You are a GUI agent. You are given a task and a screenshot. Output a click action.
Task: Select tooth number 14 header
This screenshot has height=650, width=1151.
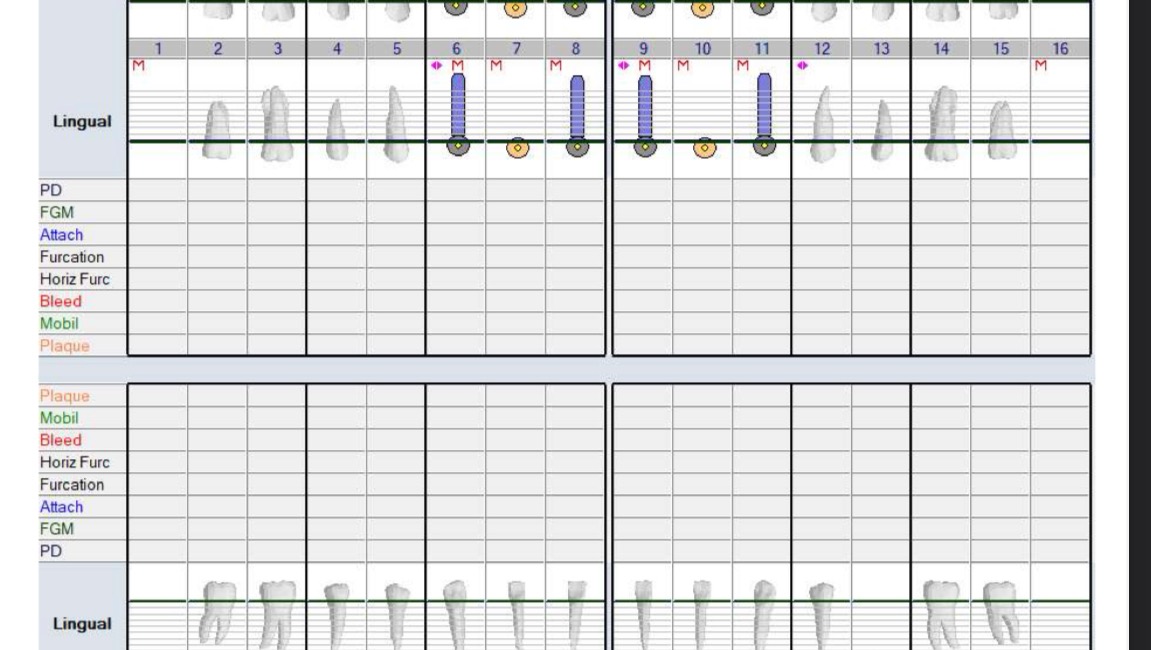[941, 48]
